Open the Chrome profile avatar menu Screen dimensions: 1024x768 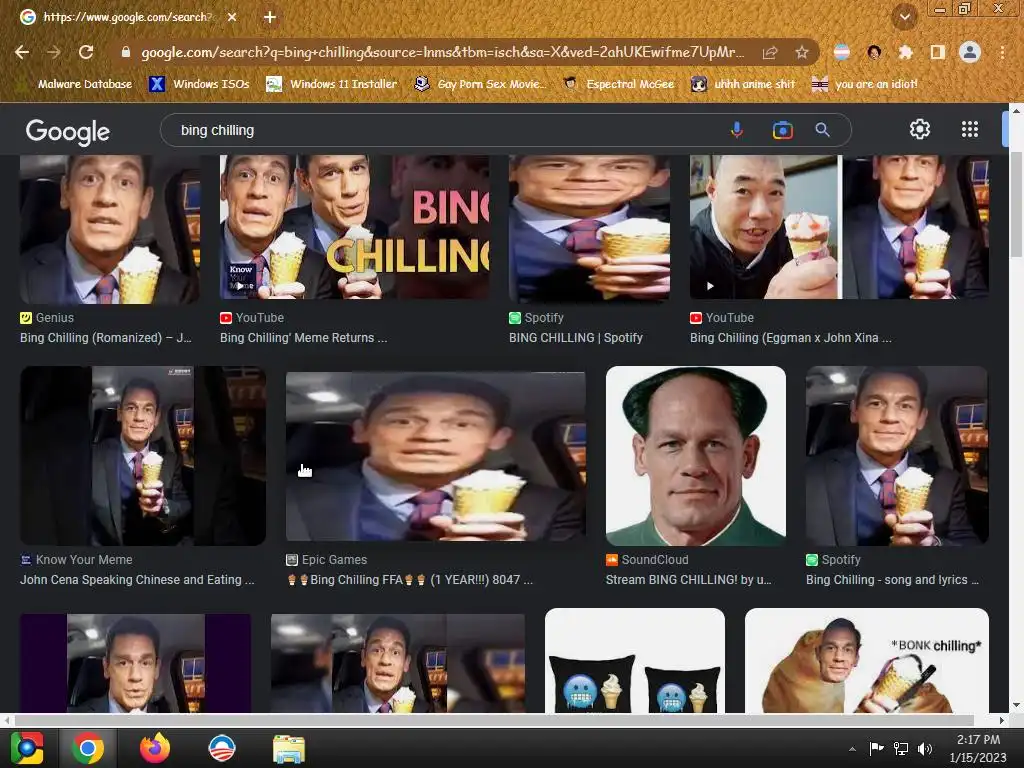click(x=970, y=52)
